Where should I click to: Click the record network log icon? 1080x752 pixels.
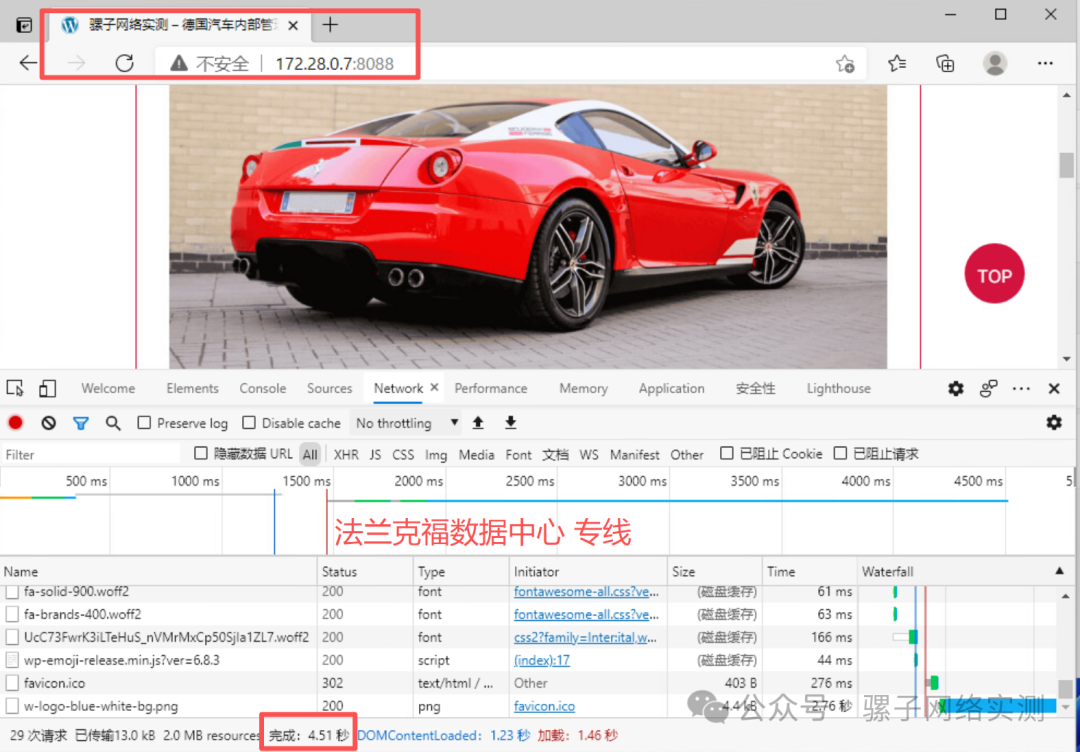pos(15,423)
